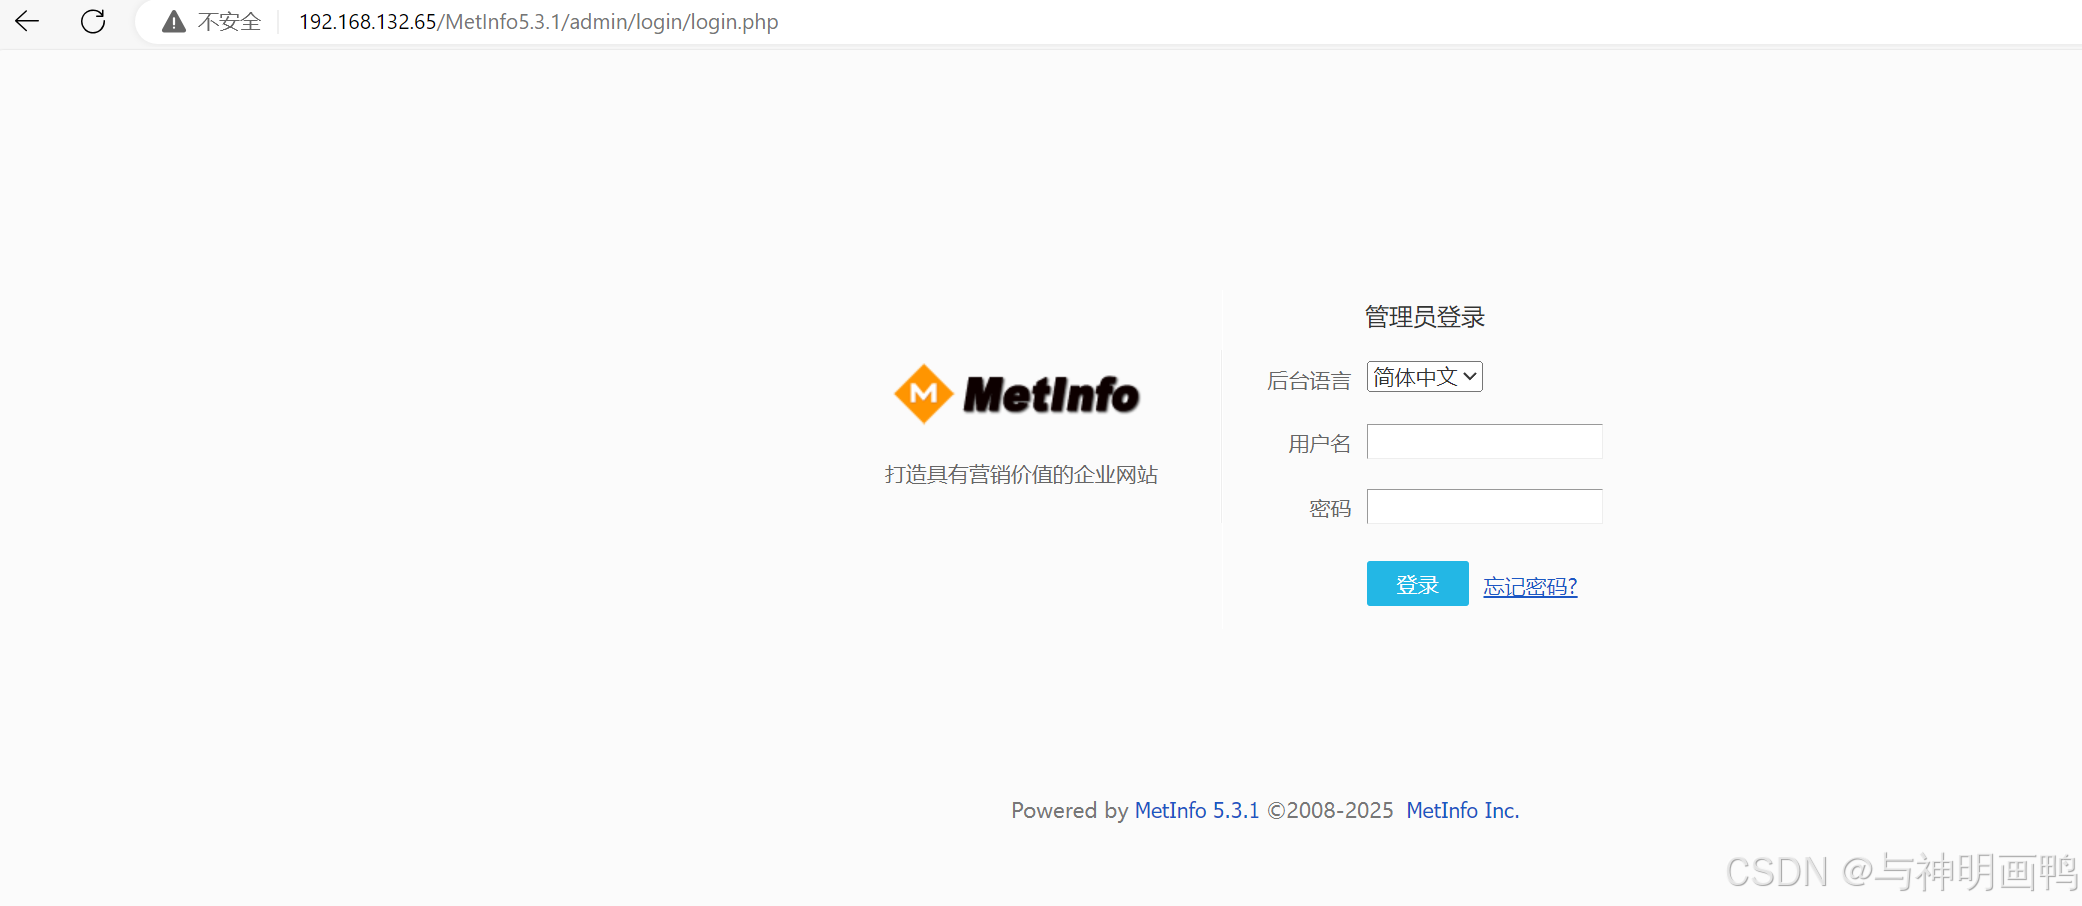Reload the page with the refresh icon
The image size is (2082, 906).
(x=93, y=21)
